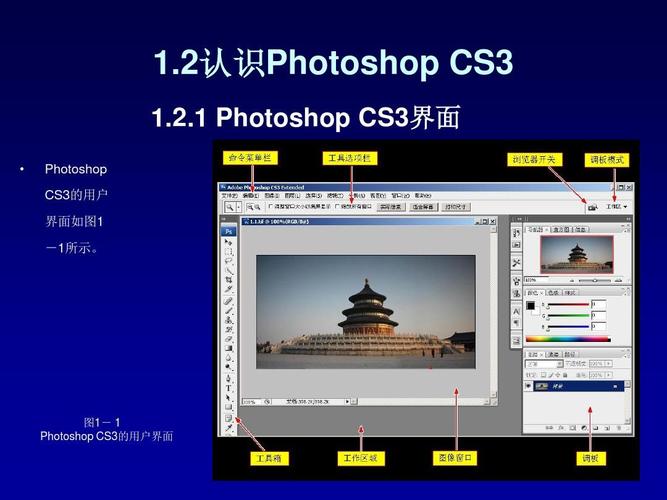Select the Eyedropper tool
Viewport: 667px width, 500px height.
[228, 428]
